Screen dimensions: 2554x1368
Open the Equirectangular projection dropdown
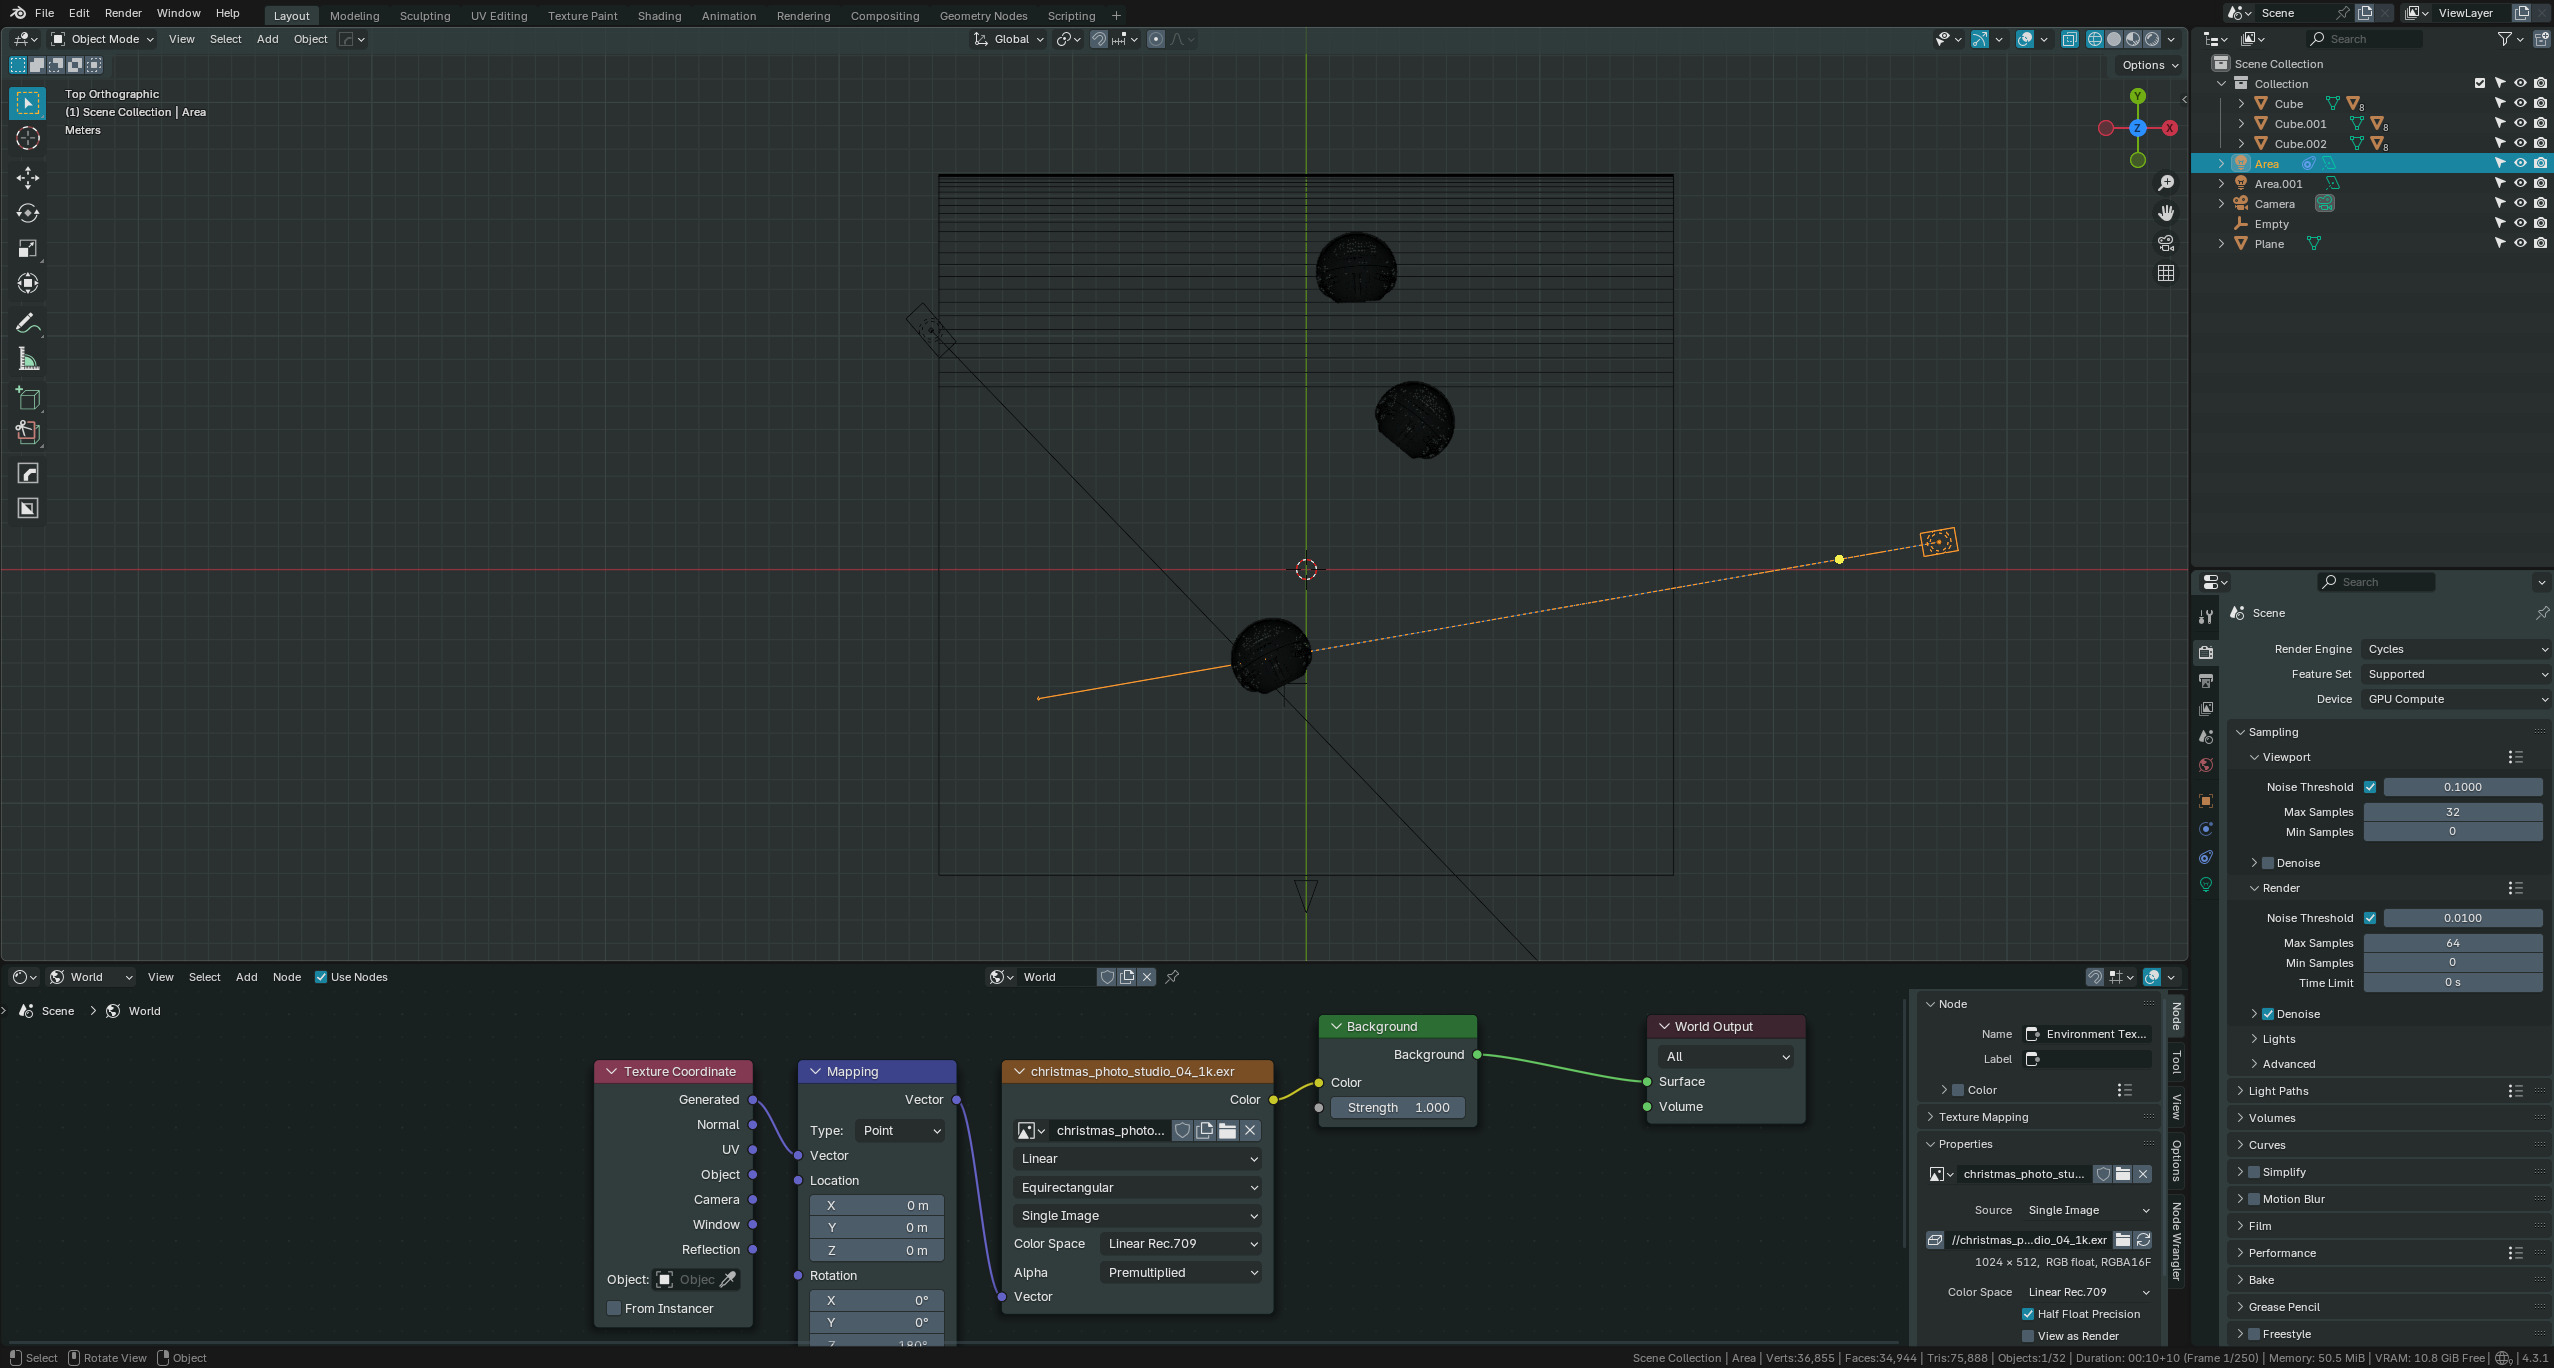(1138, 1188)
